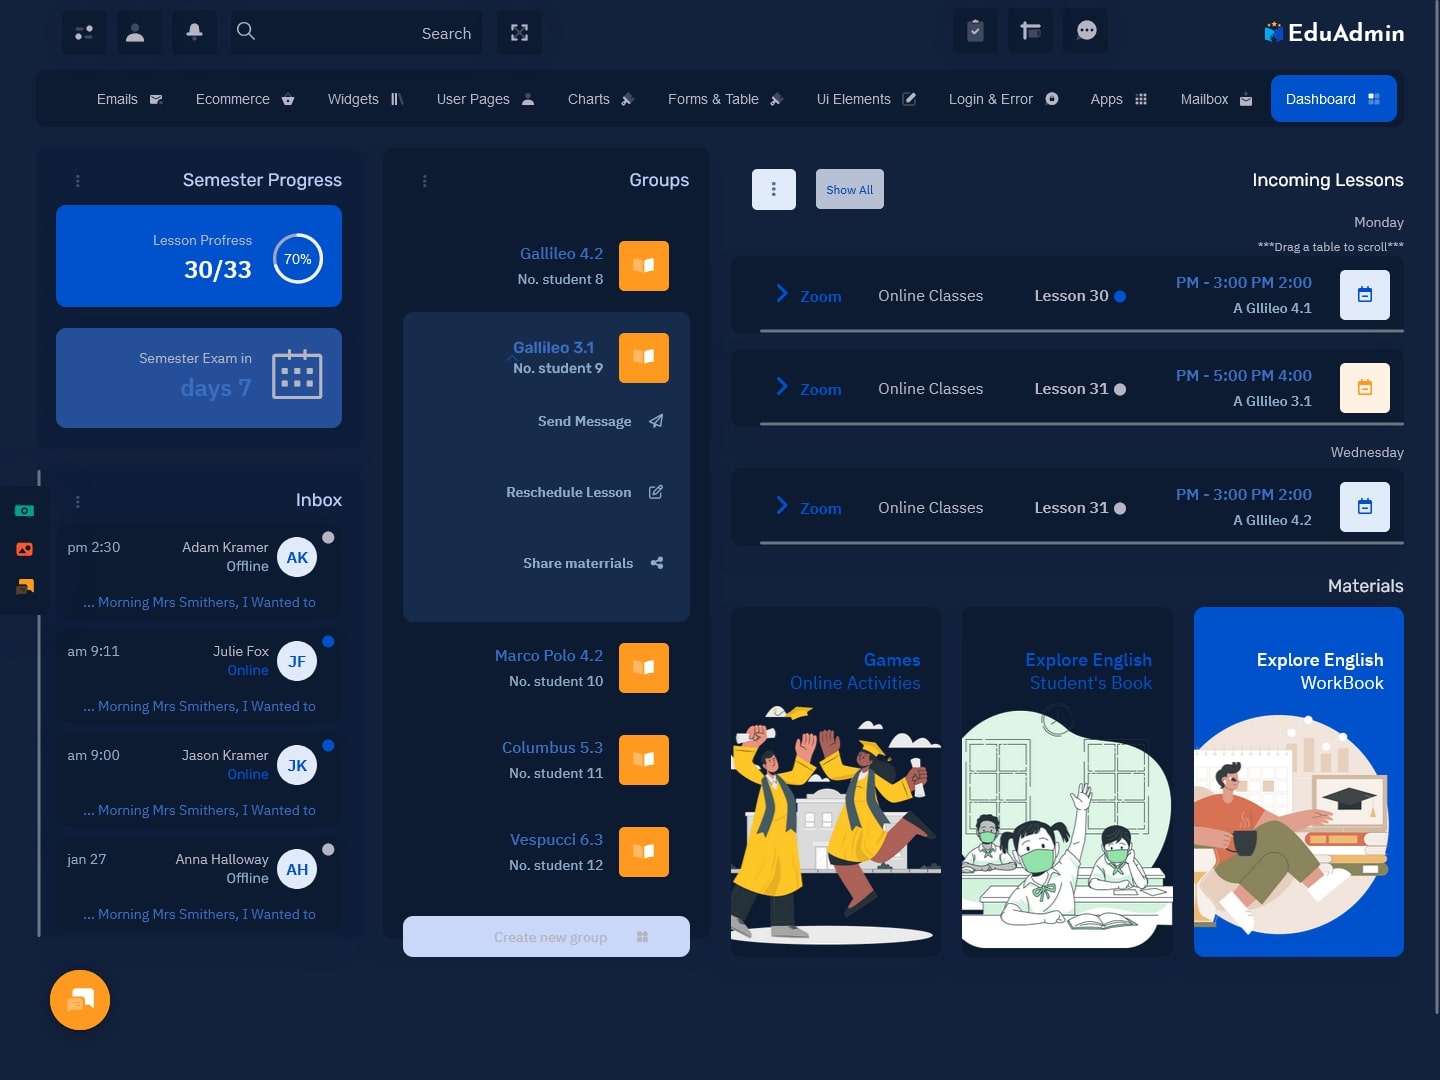Open the Emails menu item

[130, 99]
